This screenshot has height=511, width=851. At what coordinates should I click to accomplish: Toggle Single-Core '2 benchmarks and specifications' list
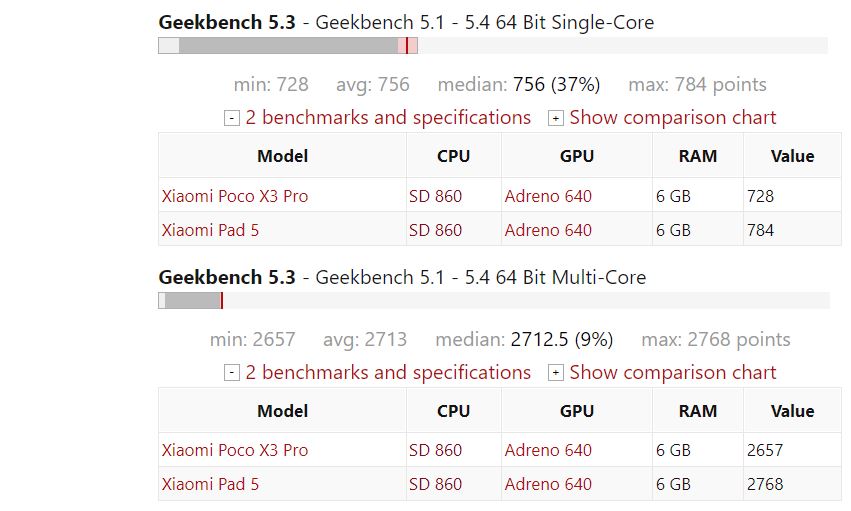pos(388,118)
